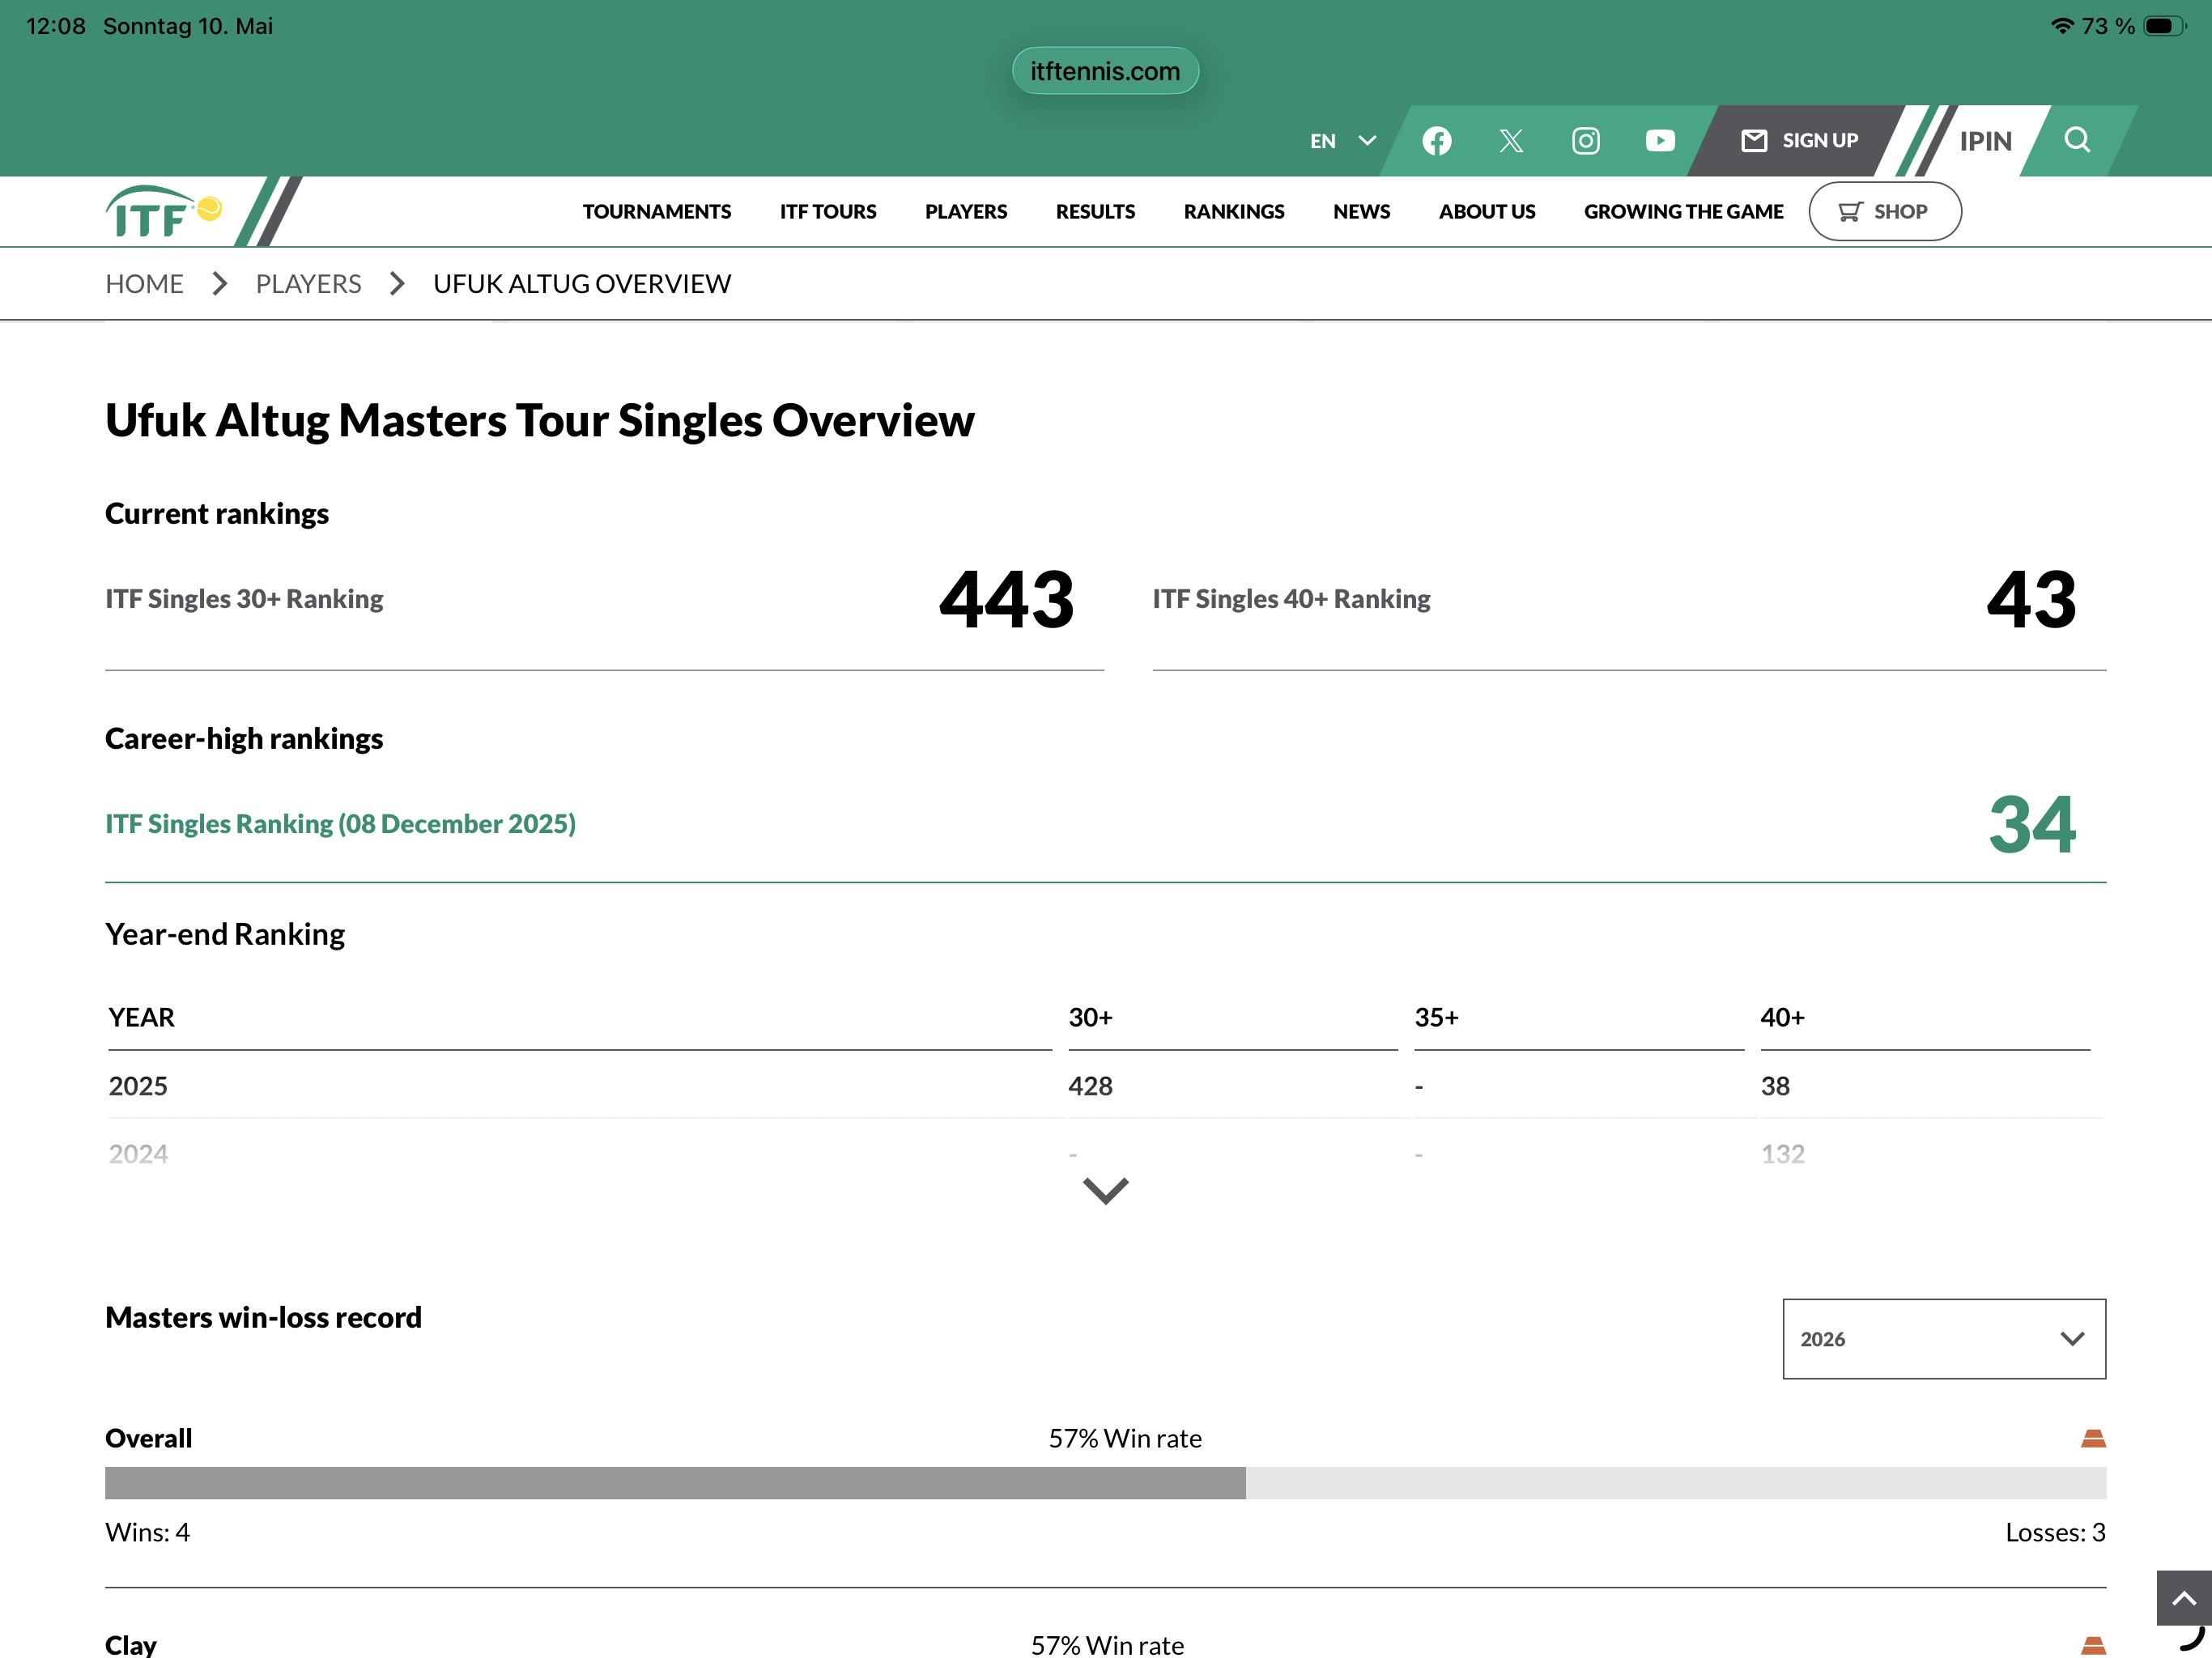
Task: Open the Tournaments menu
Action: (657, 211)
